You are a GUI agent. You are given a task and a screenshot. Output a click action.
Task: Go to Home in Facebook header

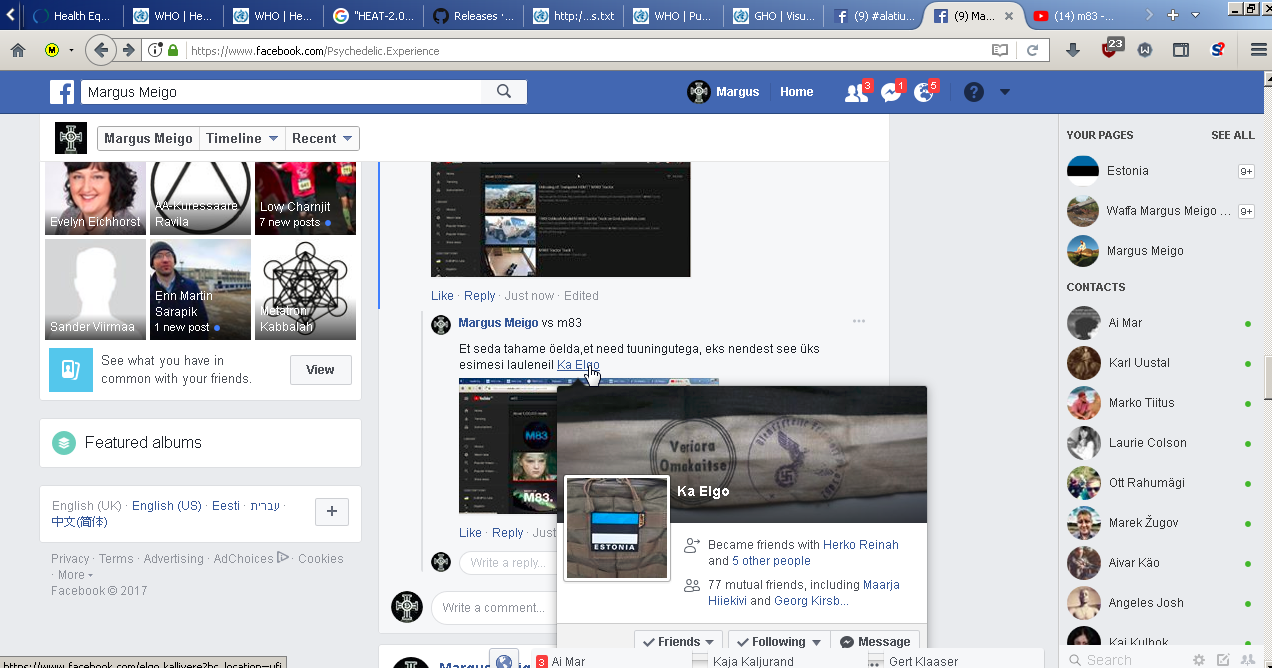[796, 92]
